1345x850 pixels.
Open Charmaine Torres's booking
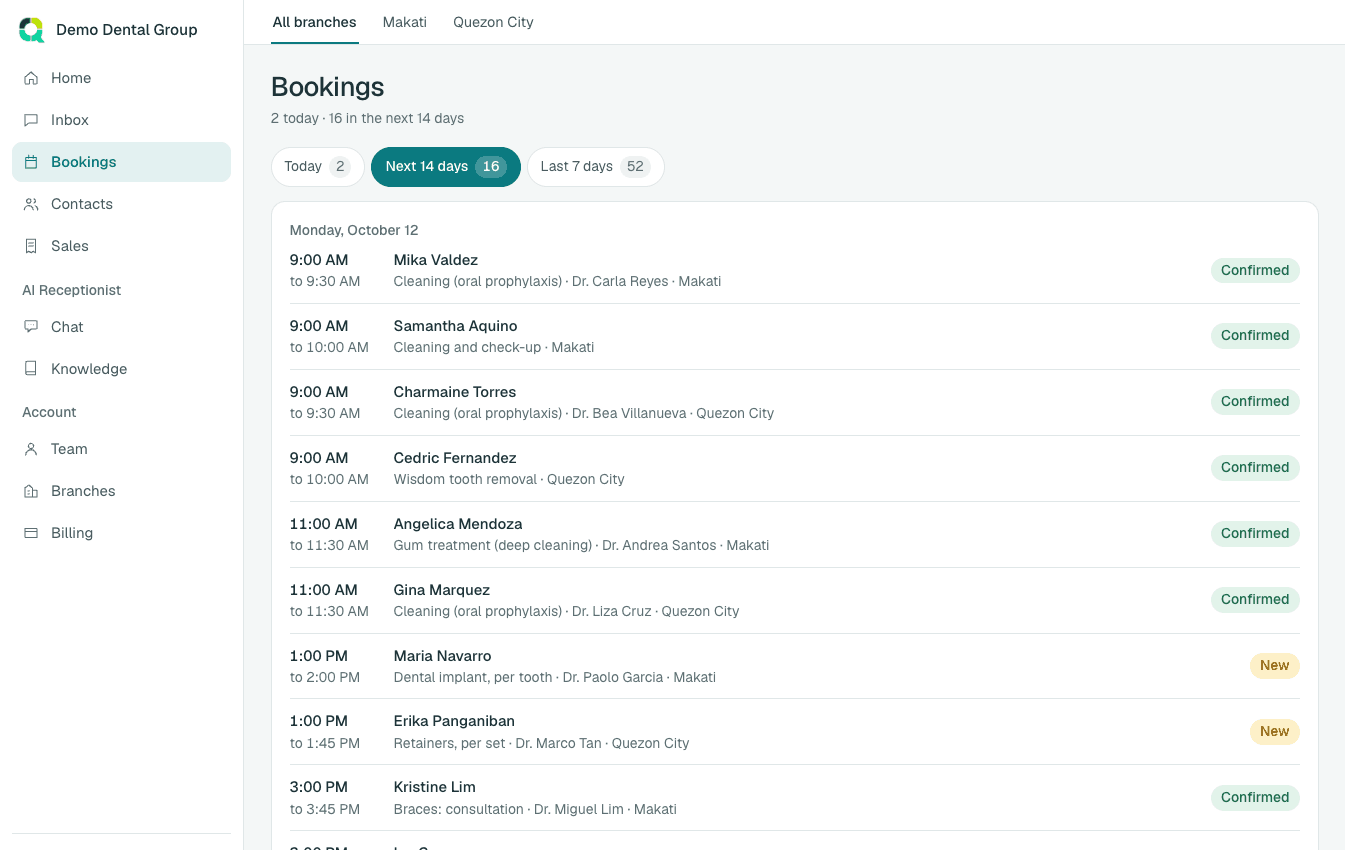[794, 402]
